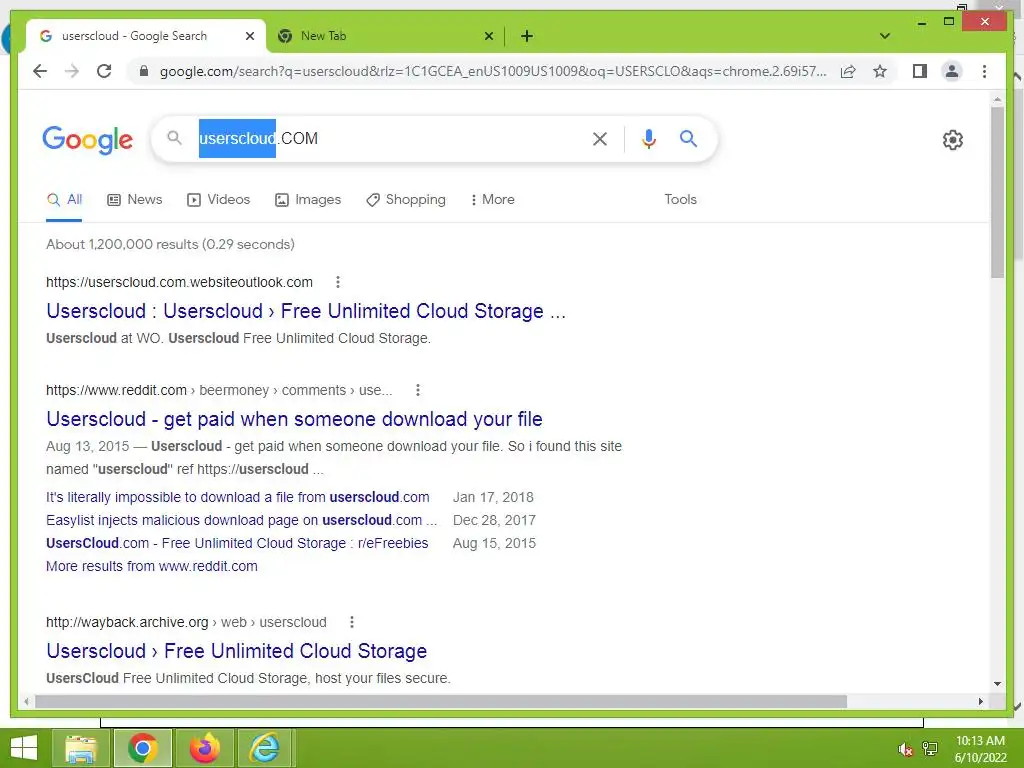This screenshot has width=1024, height=768.
Task: Open the search Tools options
Action: pyautogui.click(x=680, y=200)
